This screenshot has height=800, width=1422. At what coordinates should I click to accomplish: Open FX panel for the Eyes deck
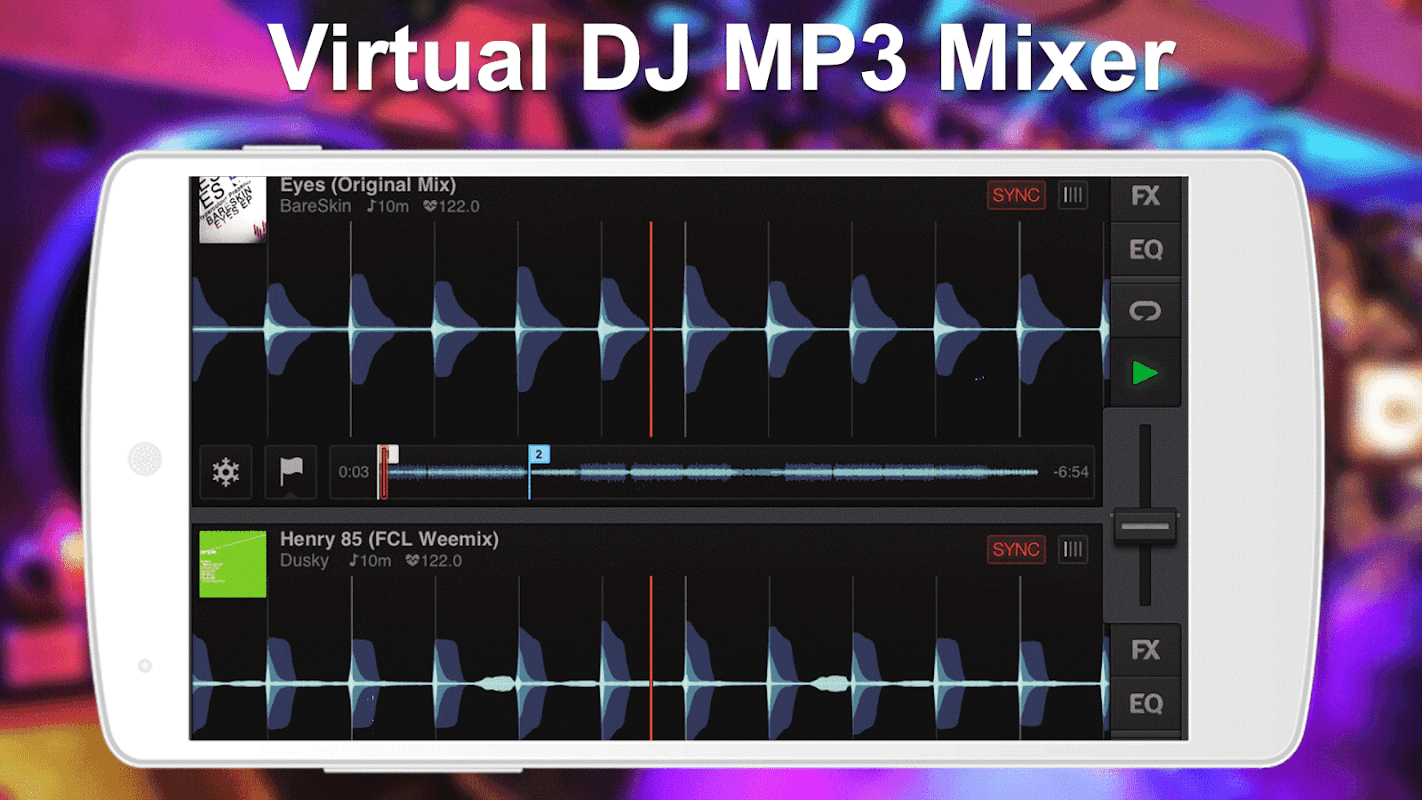[1146, 196]
